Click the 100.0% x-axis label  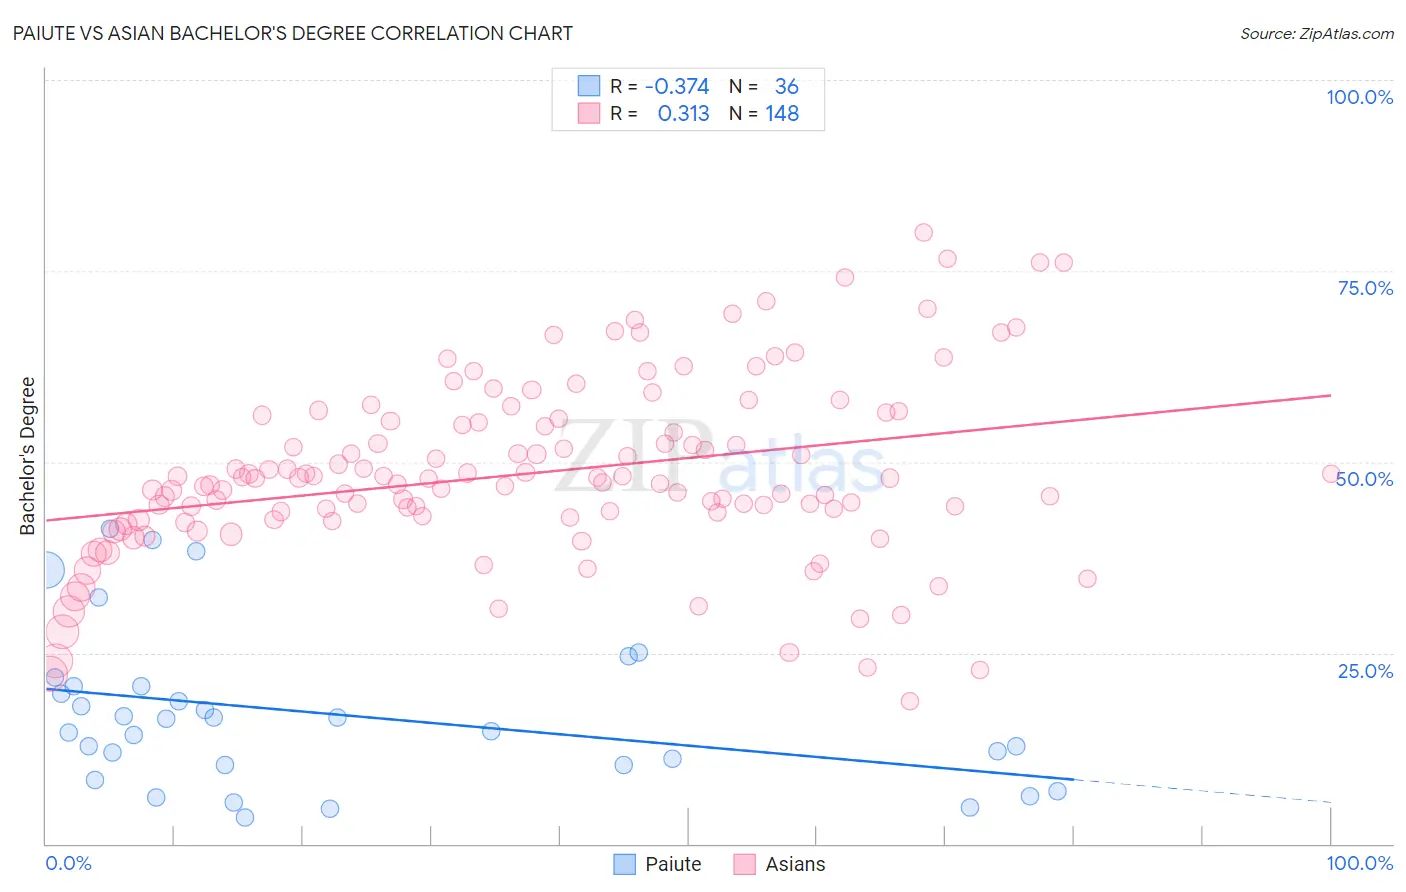1359,863
